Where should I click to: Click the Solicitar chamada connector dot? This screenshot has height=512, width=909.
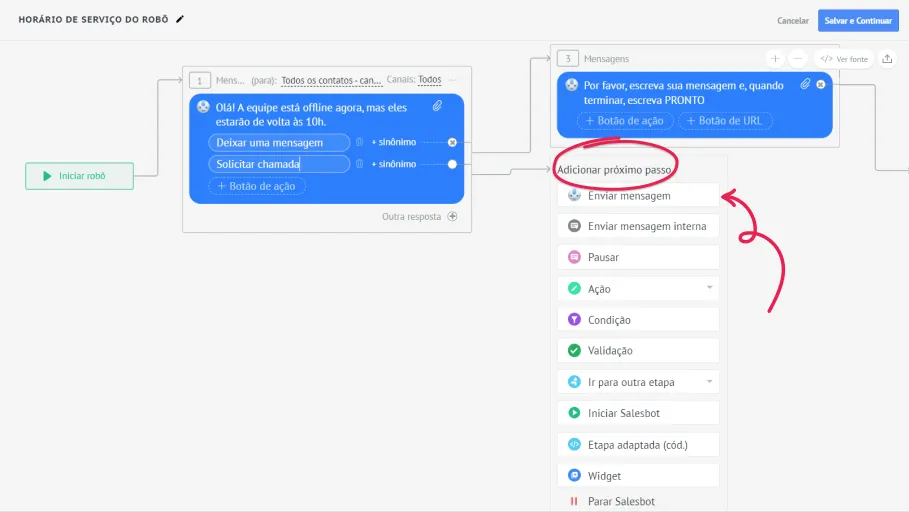tap(452, 164)
